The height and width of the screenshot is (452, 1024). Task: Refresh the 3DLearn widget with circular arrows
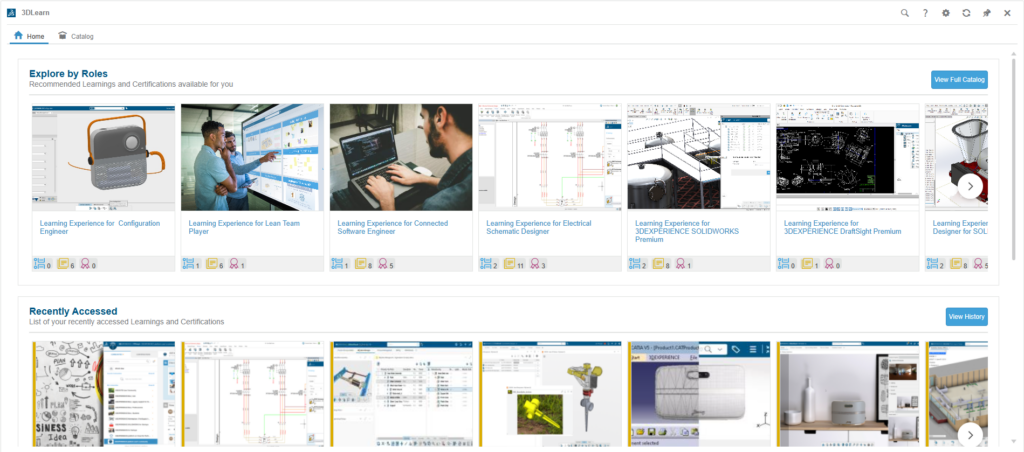coord(966,13)
